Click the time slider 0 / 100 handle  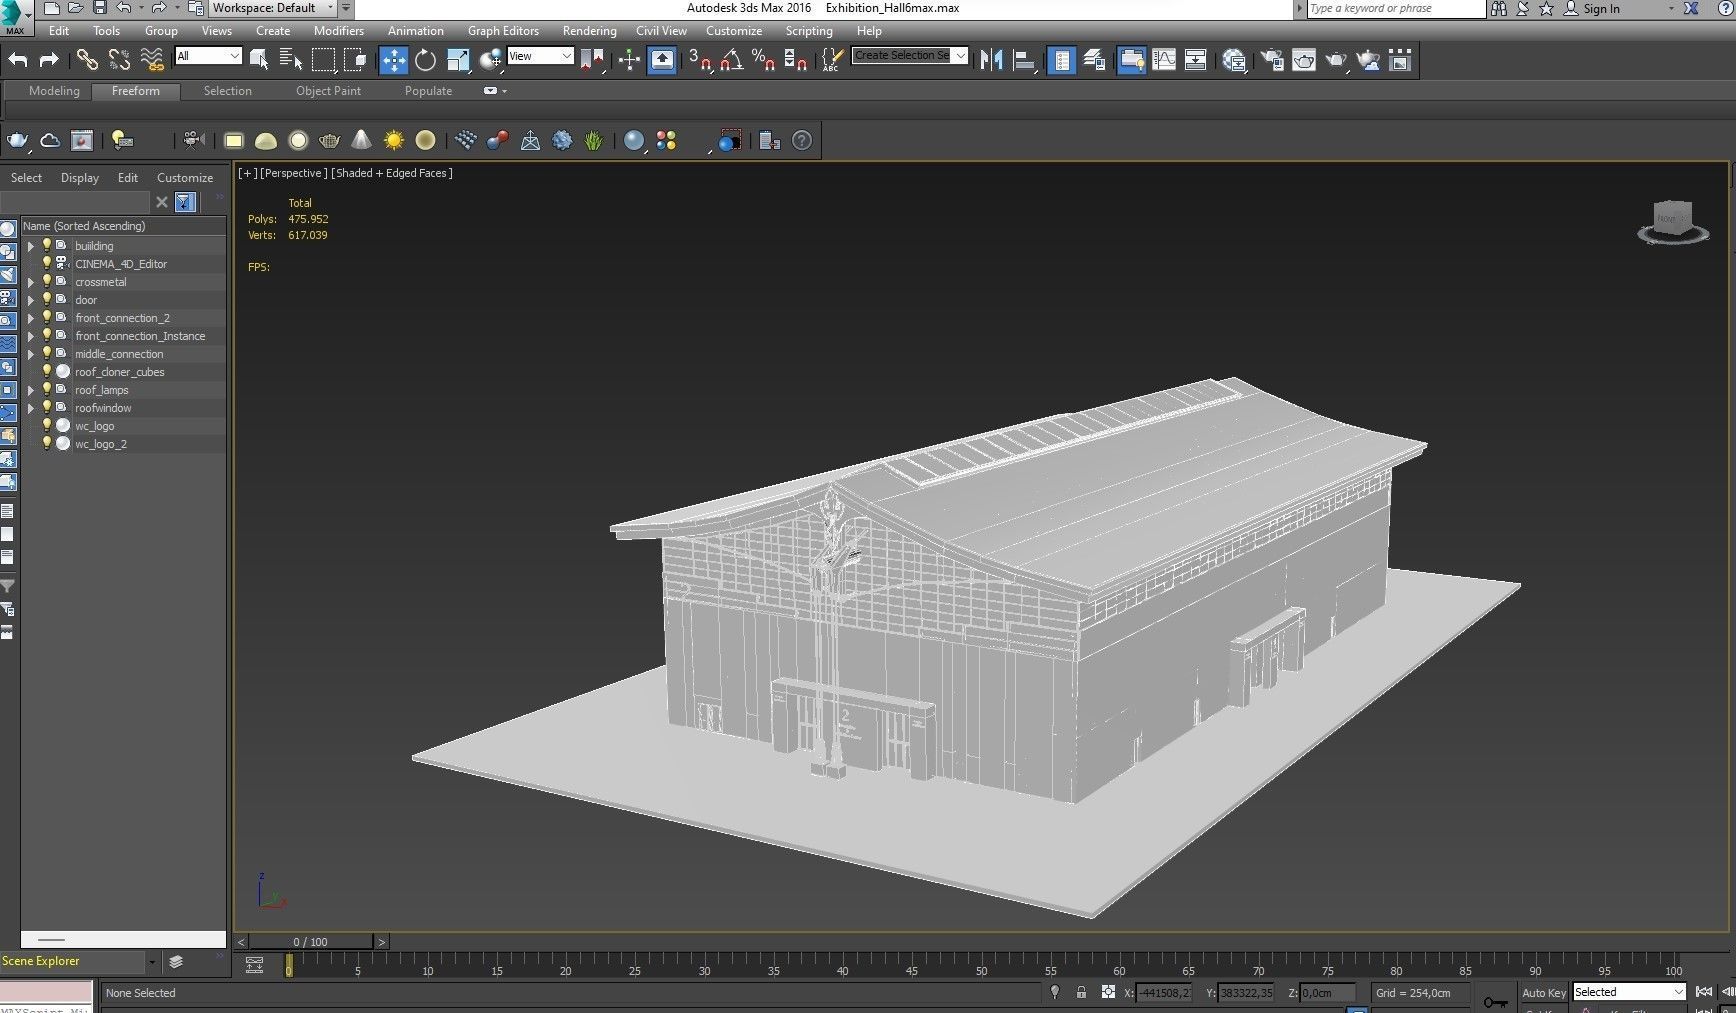coord(310,942)
